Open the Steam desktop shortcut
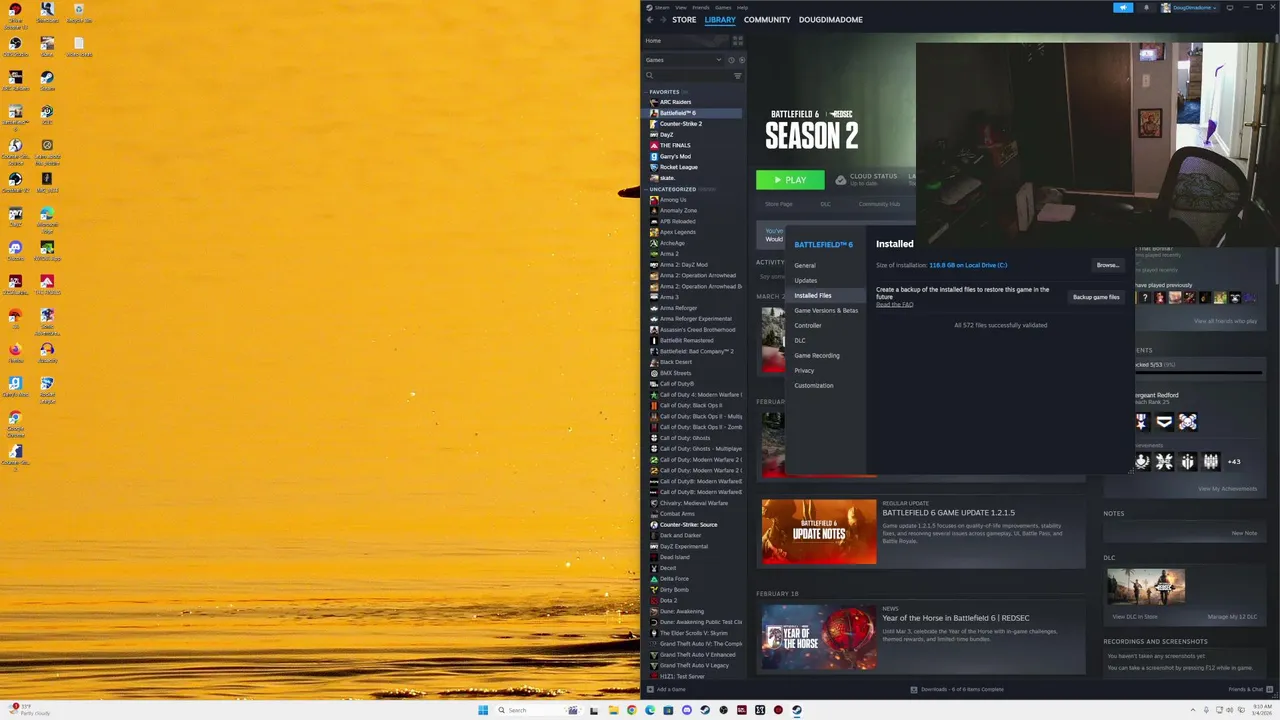Screen dimensions: 1280x720 47,81
